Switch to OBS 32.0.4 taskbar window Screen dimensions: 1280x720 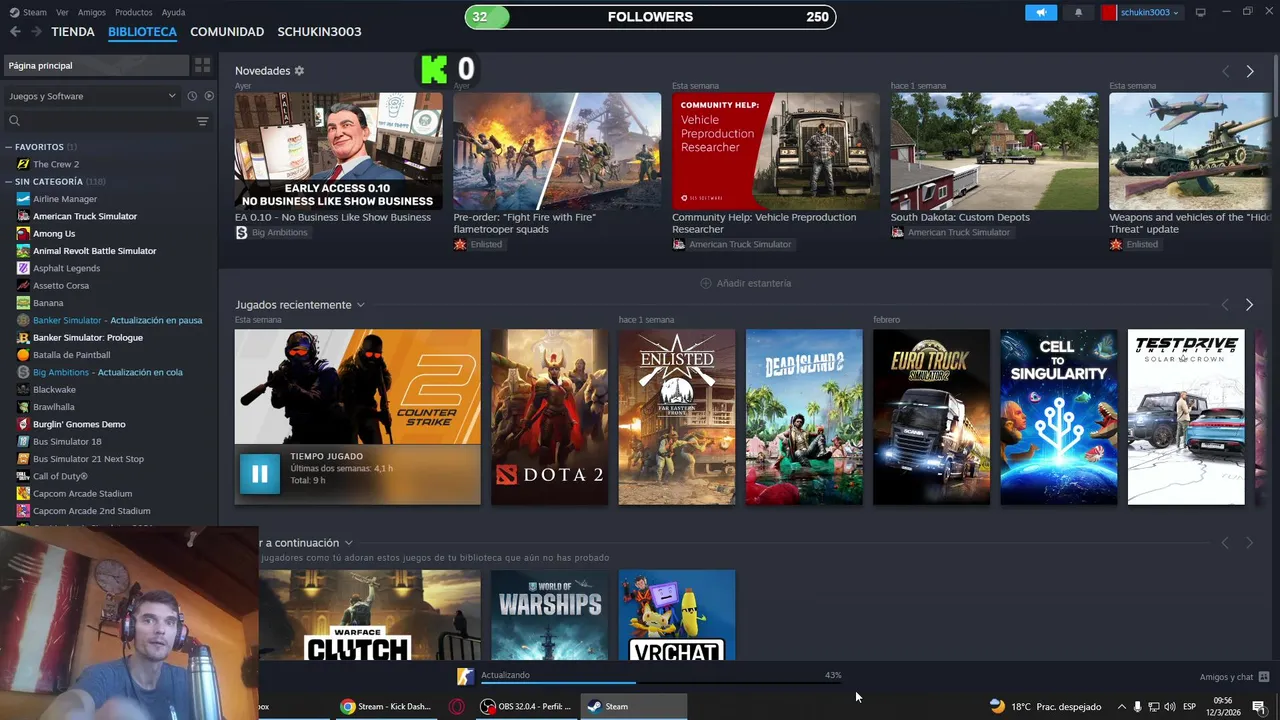pyautogui.click(x=526, y=706)
